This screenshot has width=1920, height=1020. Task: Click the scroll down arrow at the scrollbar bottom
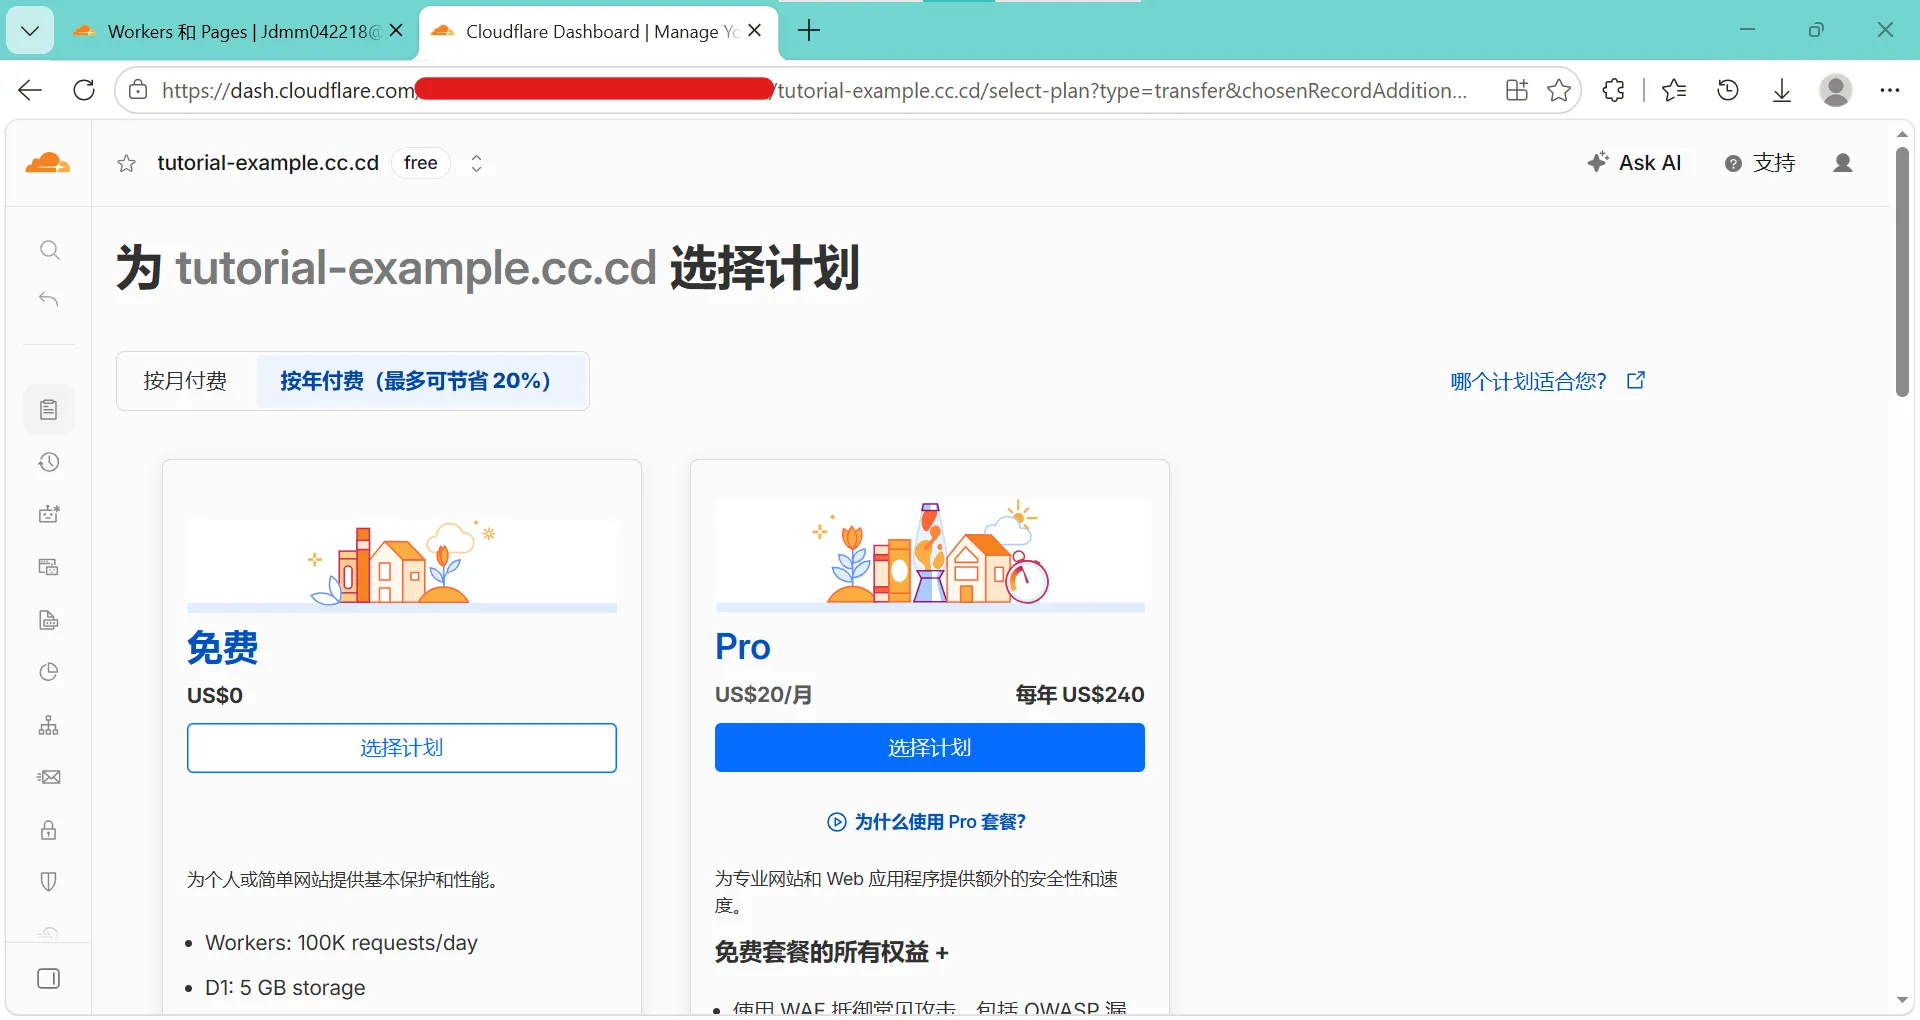tap(1902, 1000)
